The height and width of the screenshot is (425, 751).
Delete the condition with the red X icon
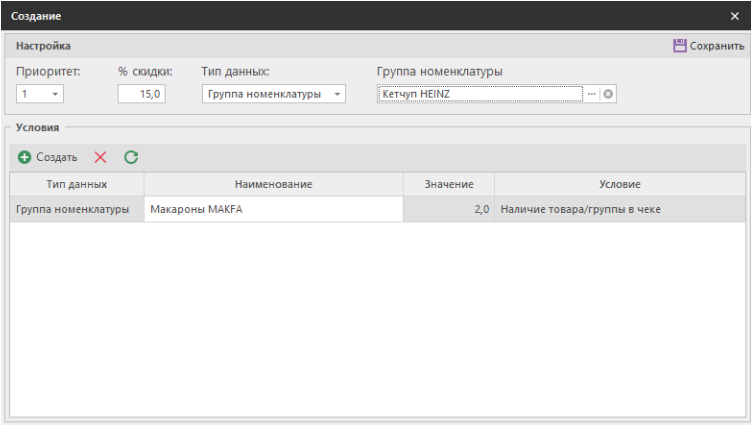(x=100, y=157)
